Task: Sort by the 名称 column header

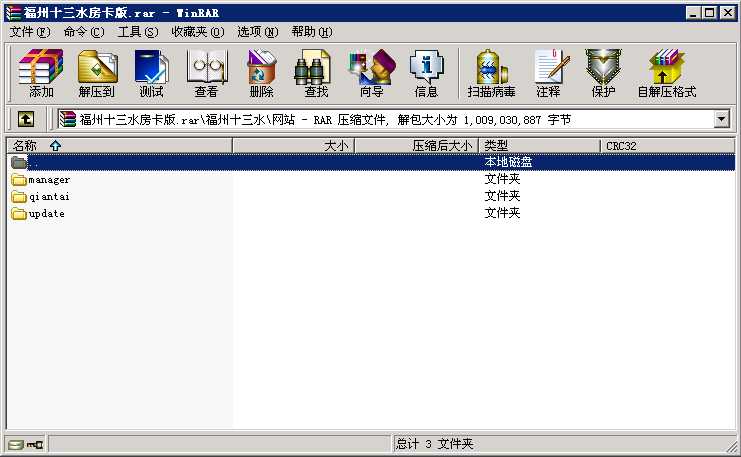Action: [119, 146]
